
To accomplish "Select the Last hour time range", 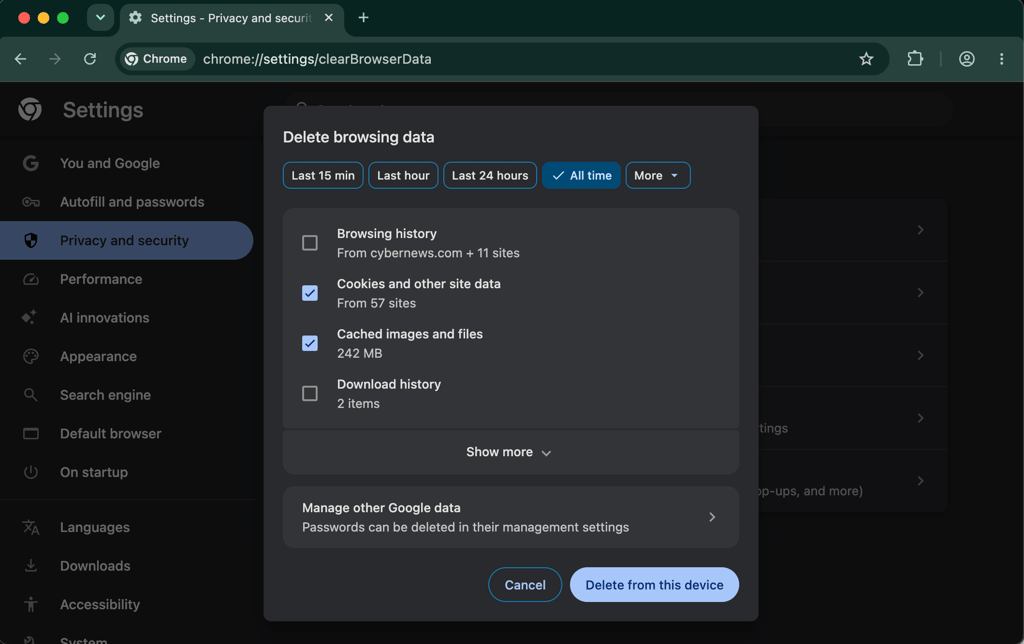I will coord(403,175).
